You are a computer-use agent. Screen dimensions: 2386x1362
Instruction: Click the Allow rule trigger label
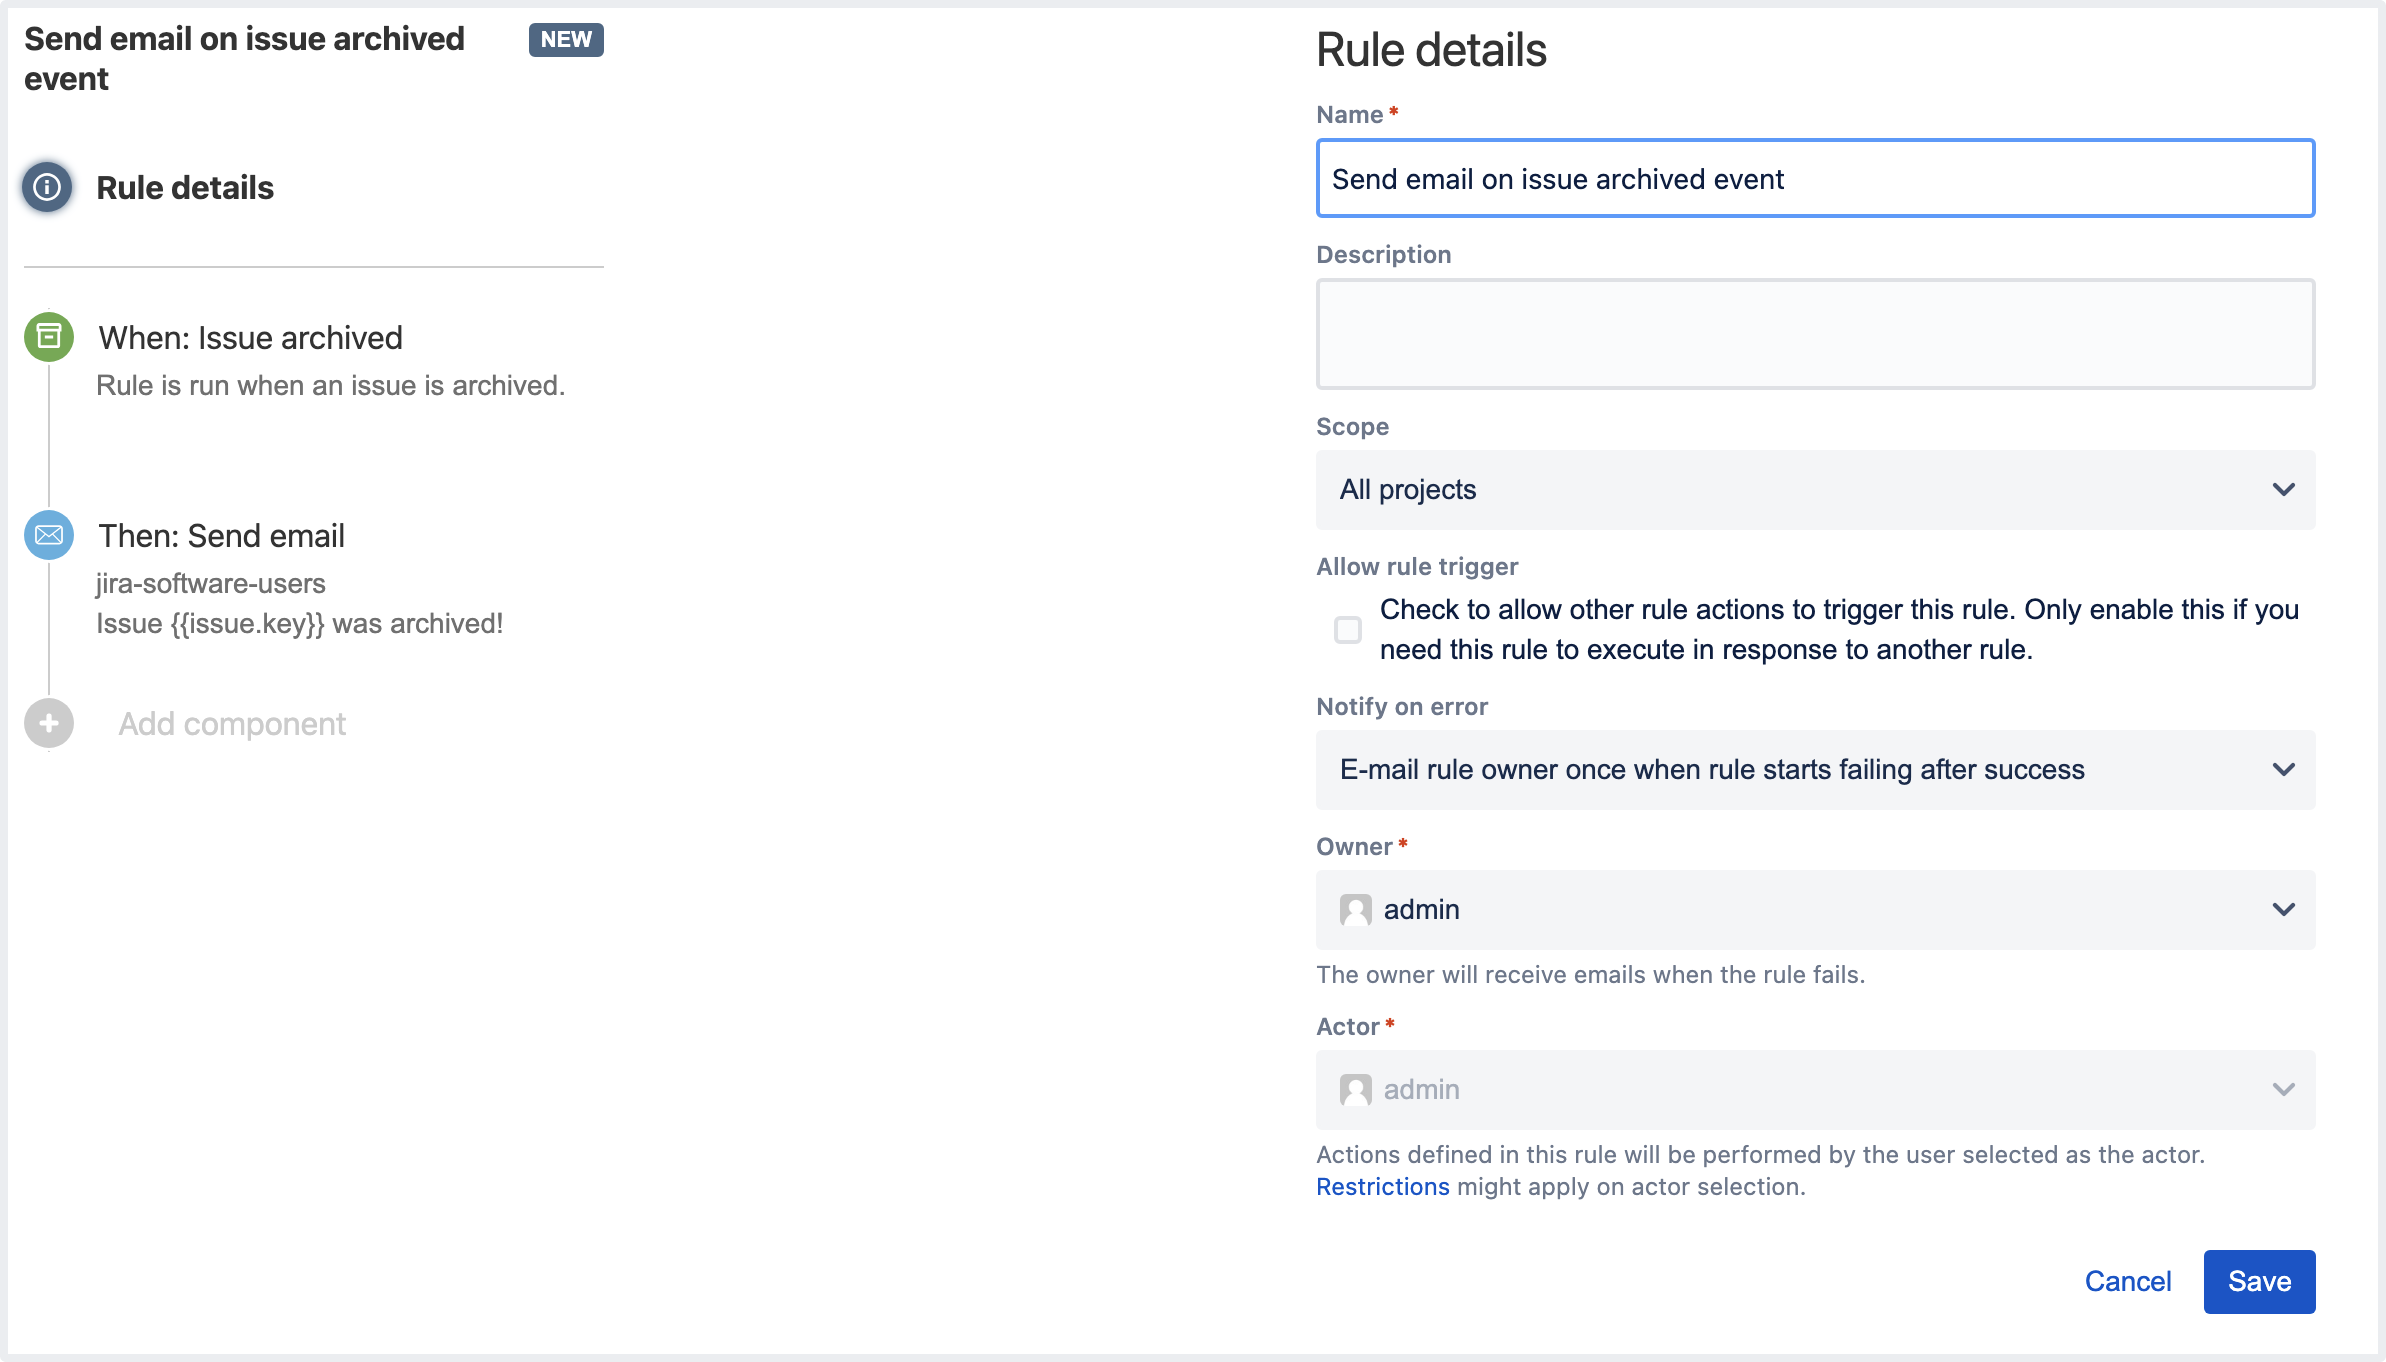(1417, 567)
